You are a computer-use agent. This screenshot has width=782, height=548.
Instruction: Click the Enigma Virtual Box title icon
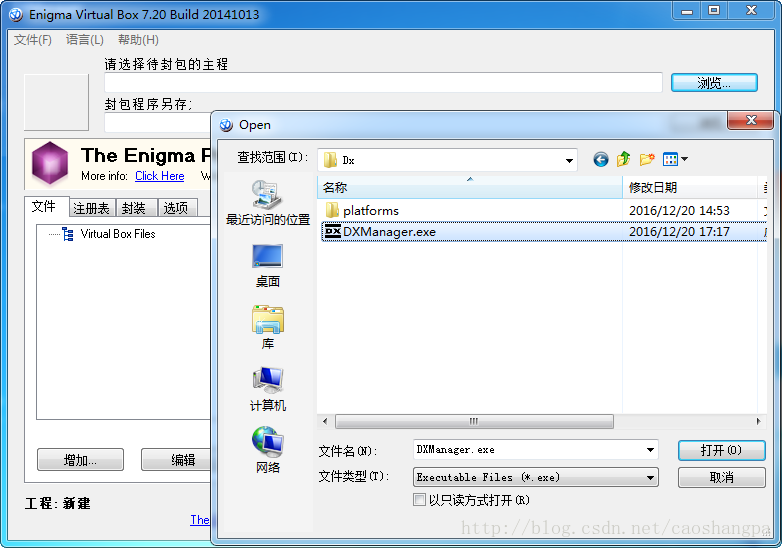(16, 14)
